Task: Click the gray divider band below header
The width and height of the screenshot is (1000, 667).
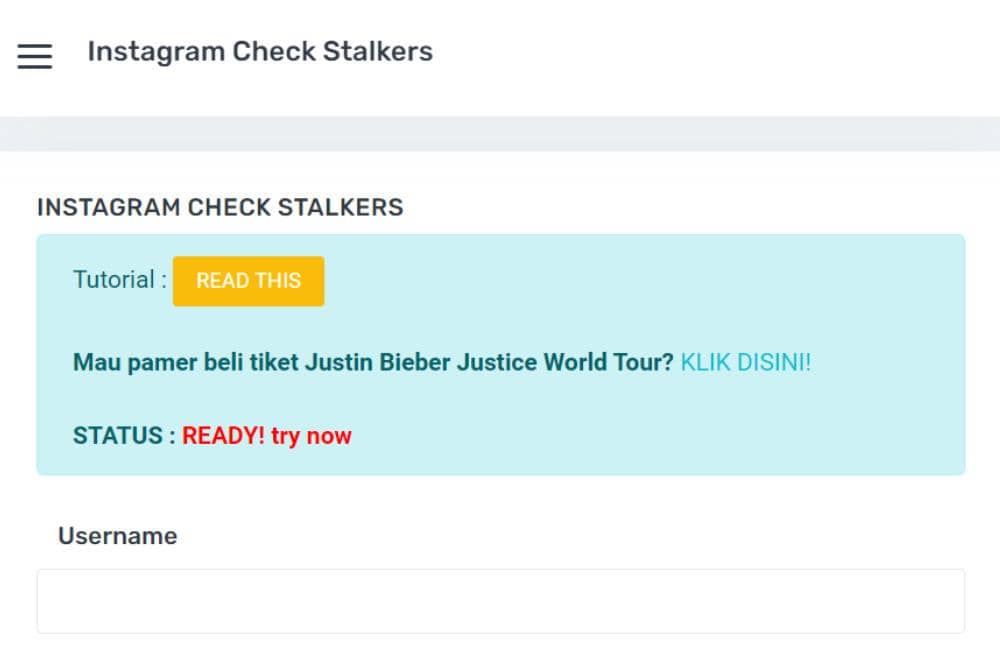Action: pos(500,134)
